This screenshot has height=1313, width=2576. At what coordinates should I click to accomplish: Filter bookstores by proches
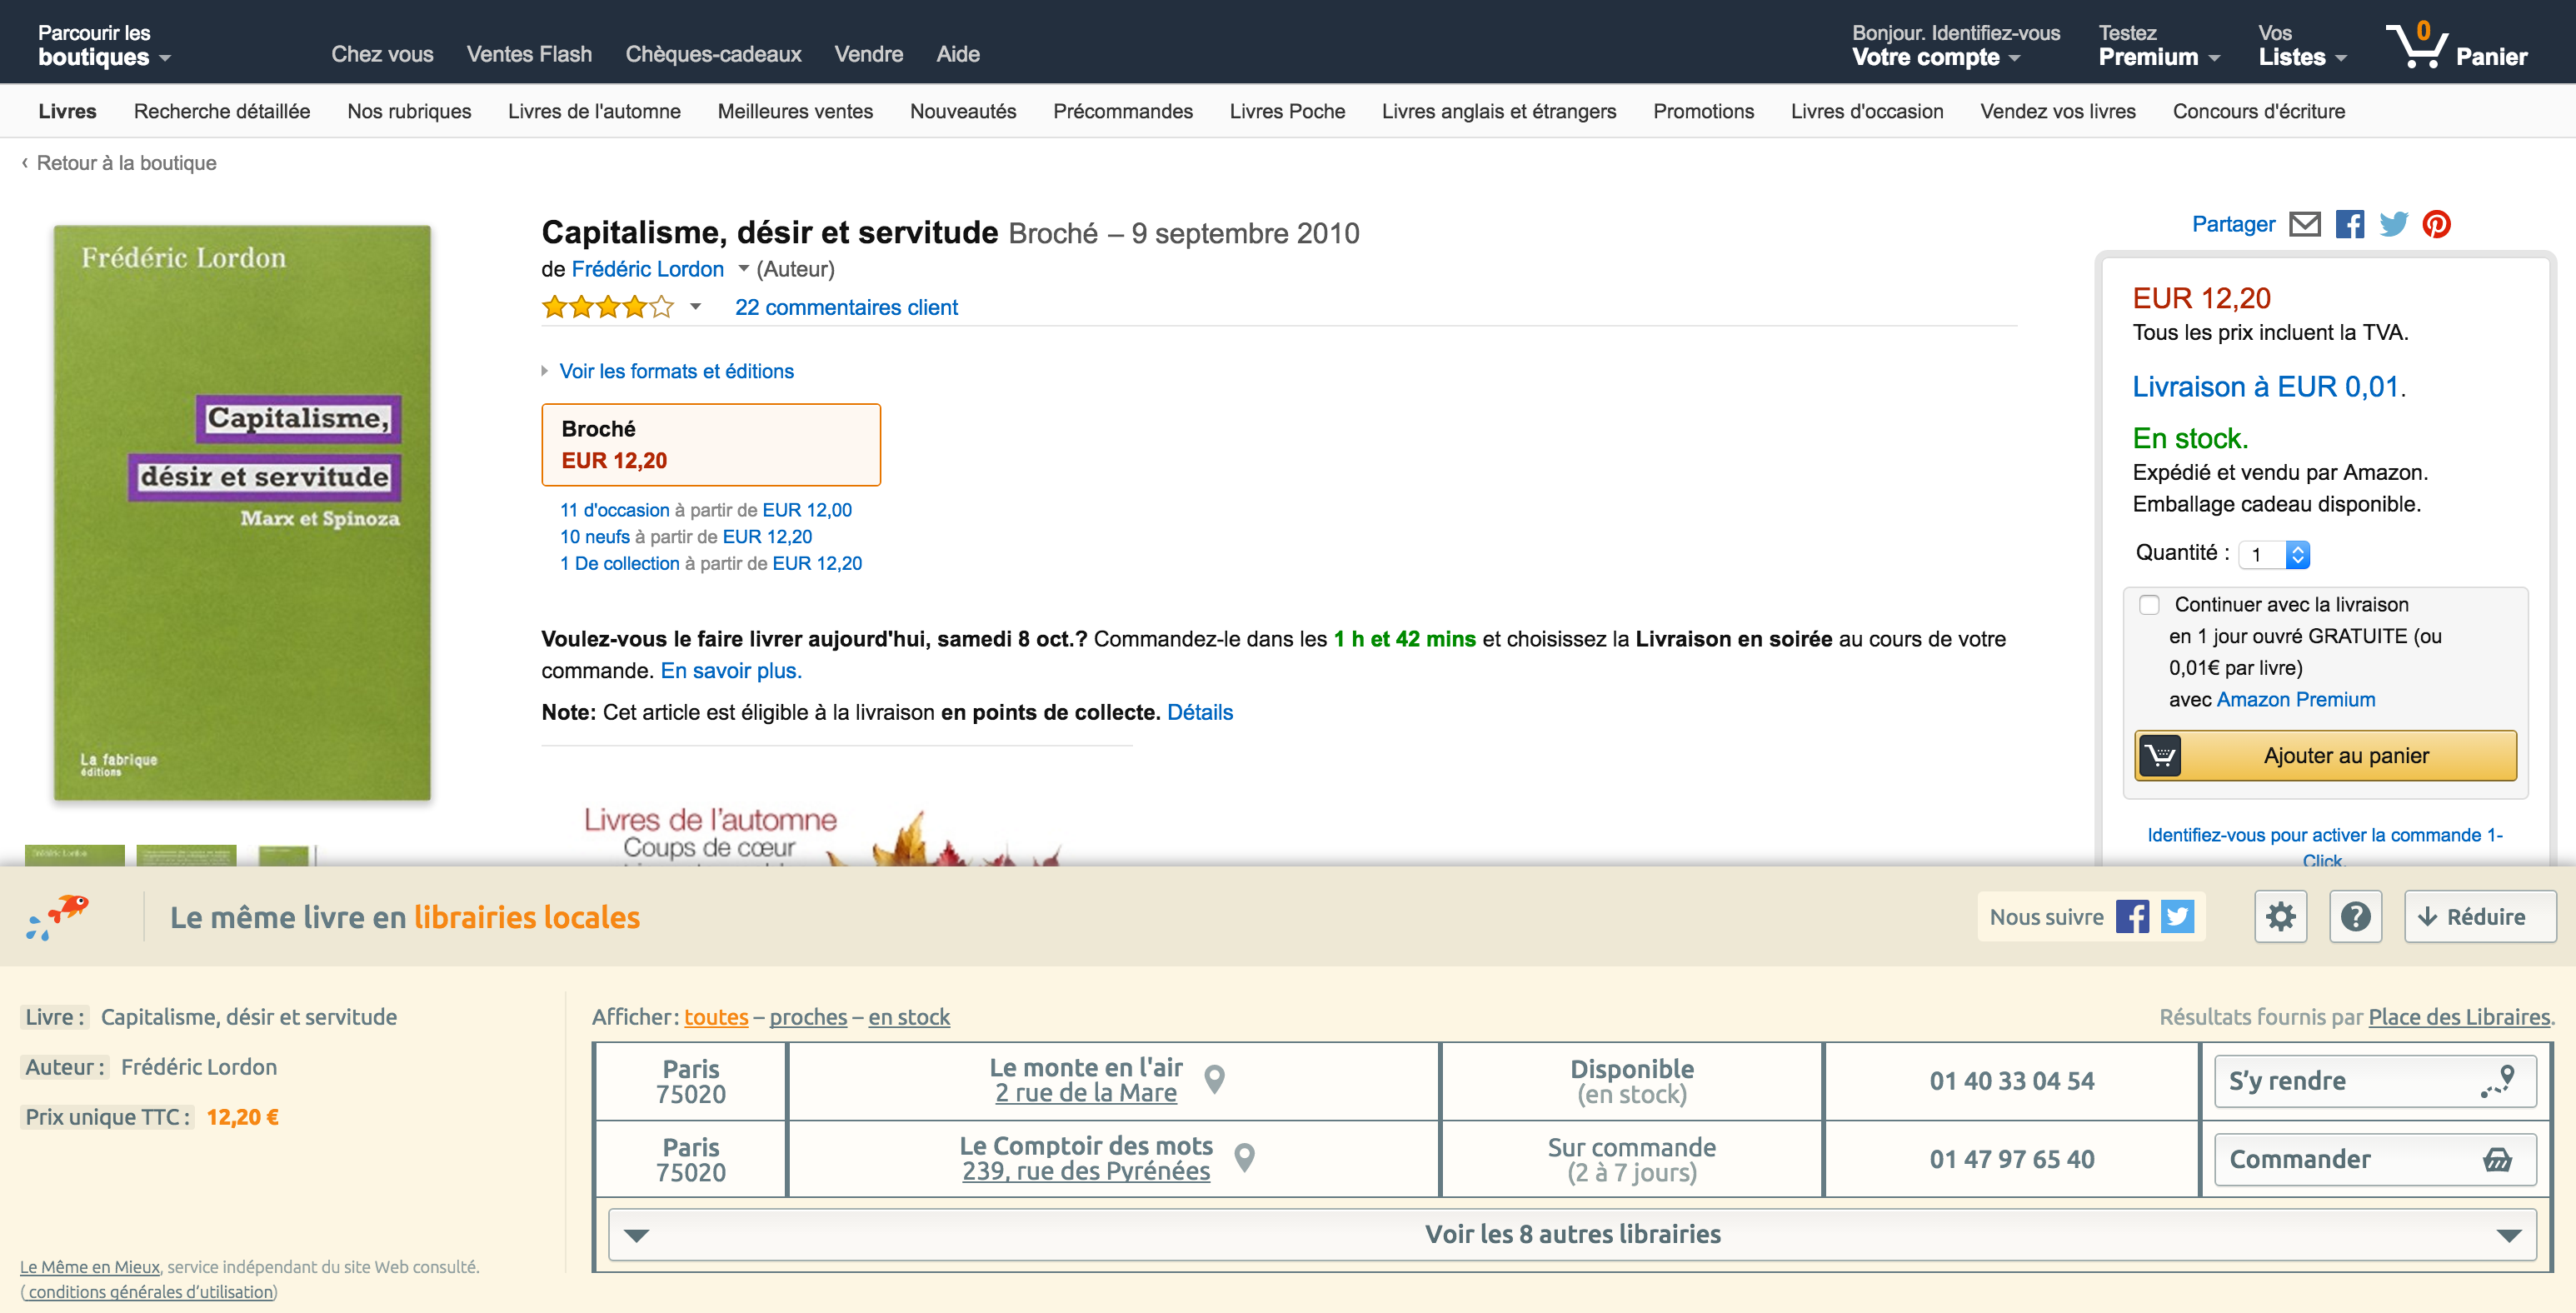pos(808,1017)
